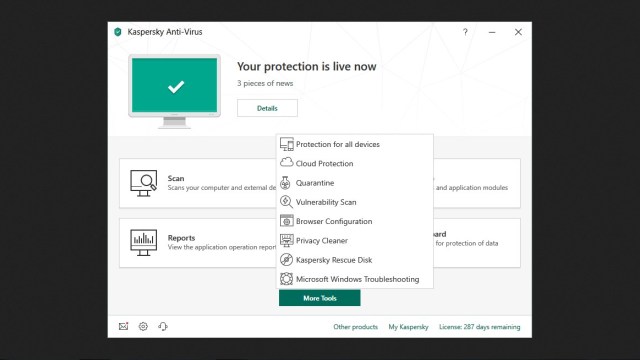Choose Privacy Cleaner from the menu
640x360 pixels.
[x=354, y=240]
